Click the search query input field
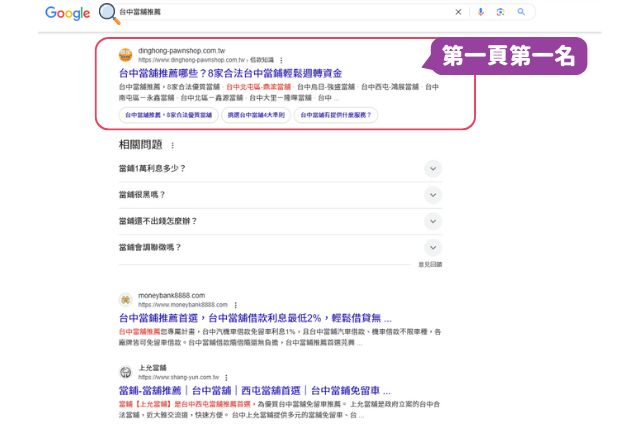Image resolution: width=640 pixels, height=427 pixels. (x=284, y=12)
